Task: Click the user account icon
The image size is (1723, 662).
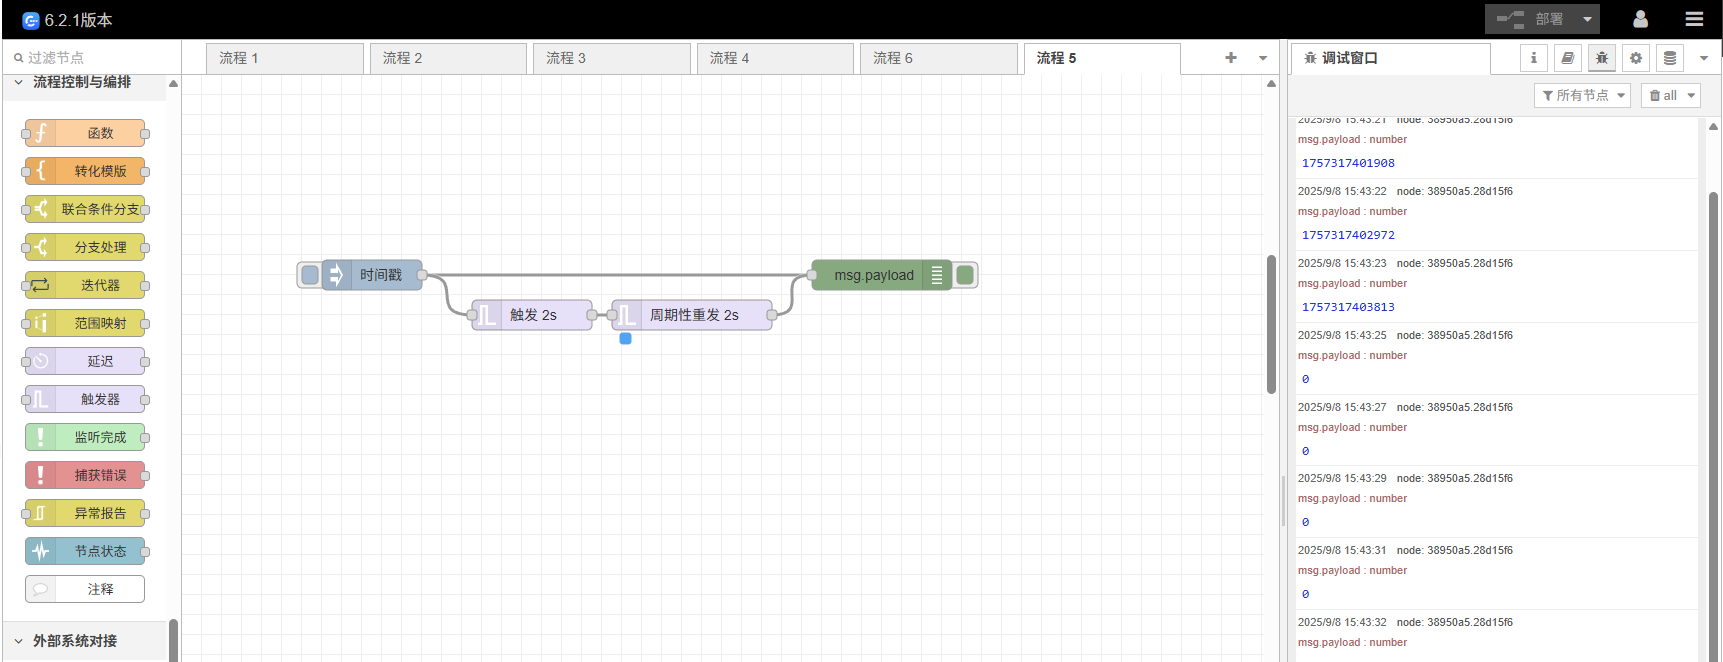Action: point(1640,19)
